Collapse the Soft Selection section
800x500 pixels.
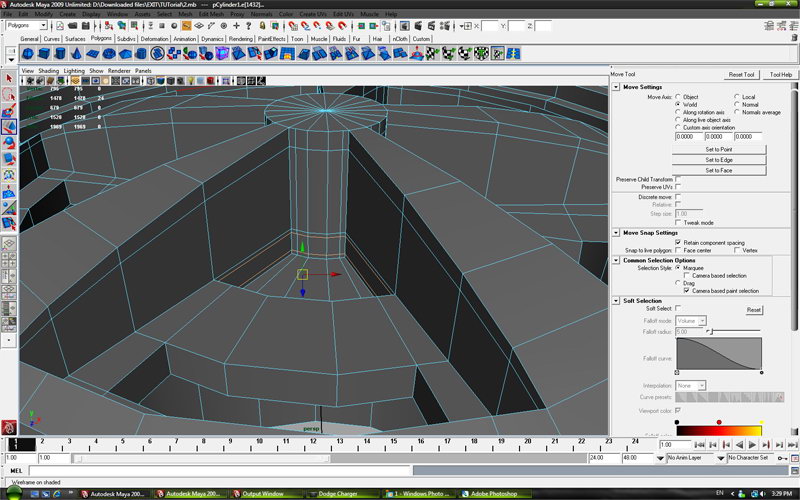[615, 301]
